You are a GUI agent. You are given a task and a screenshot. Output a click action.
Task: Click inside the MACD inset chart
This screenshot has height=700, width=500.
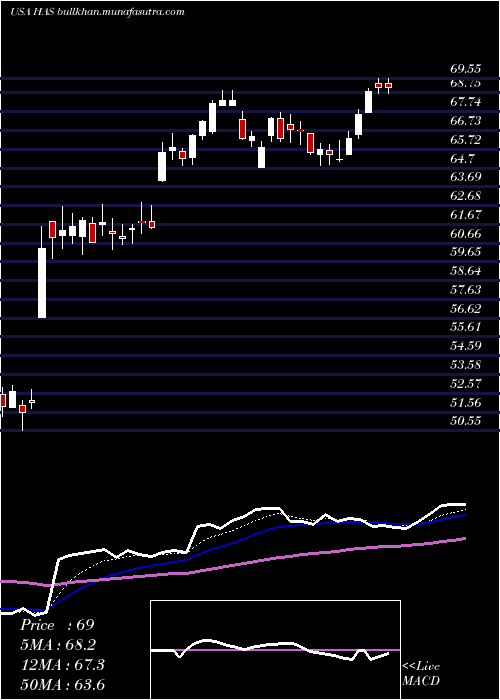point(275,650)
